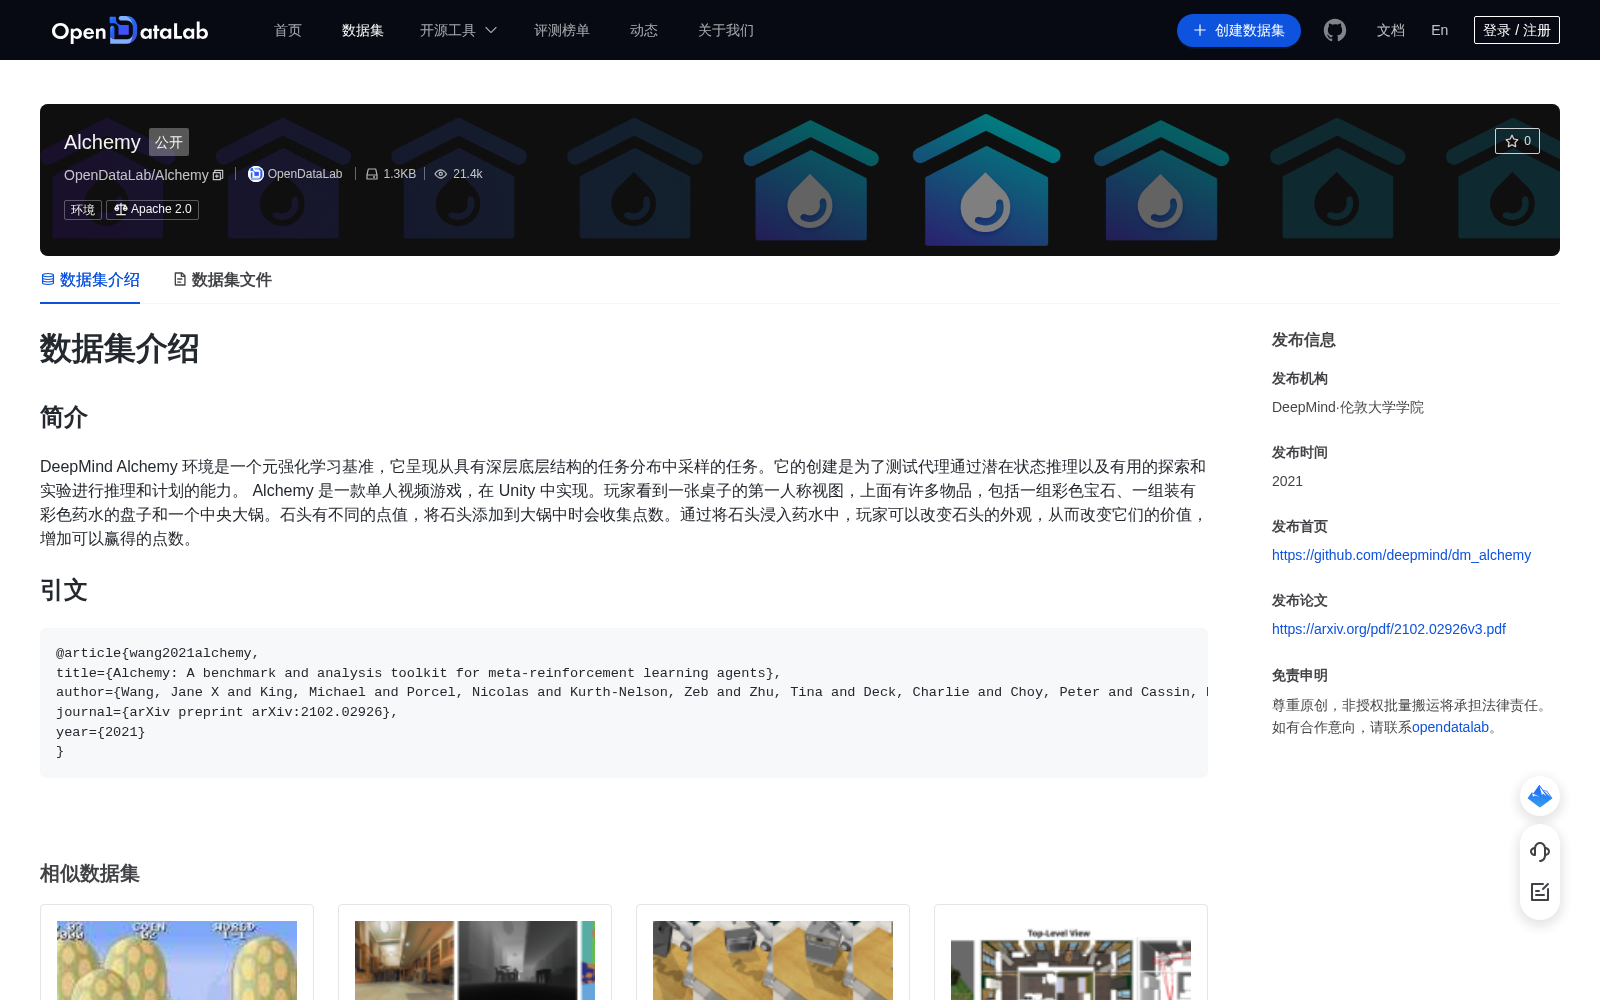Open the customer support headset icon

click(x=1540, y=851)
